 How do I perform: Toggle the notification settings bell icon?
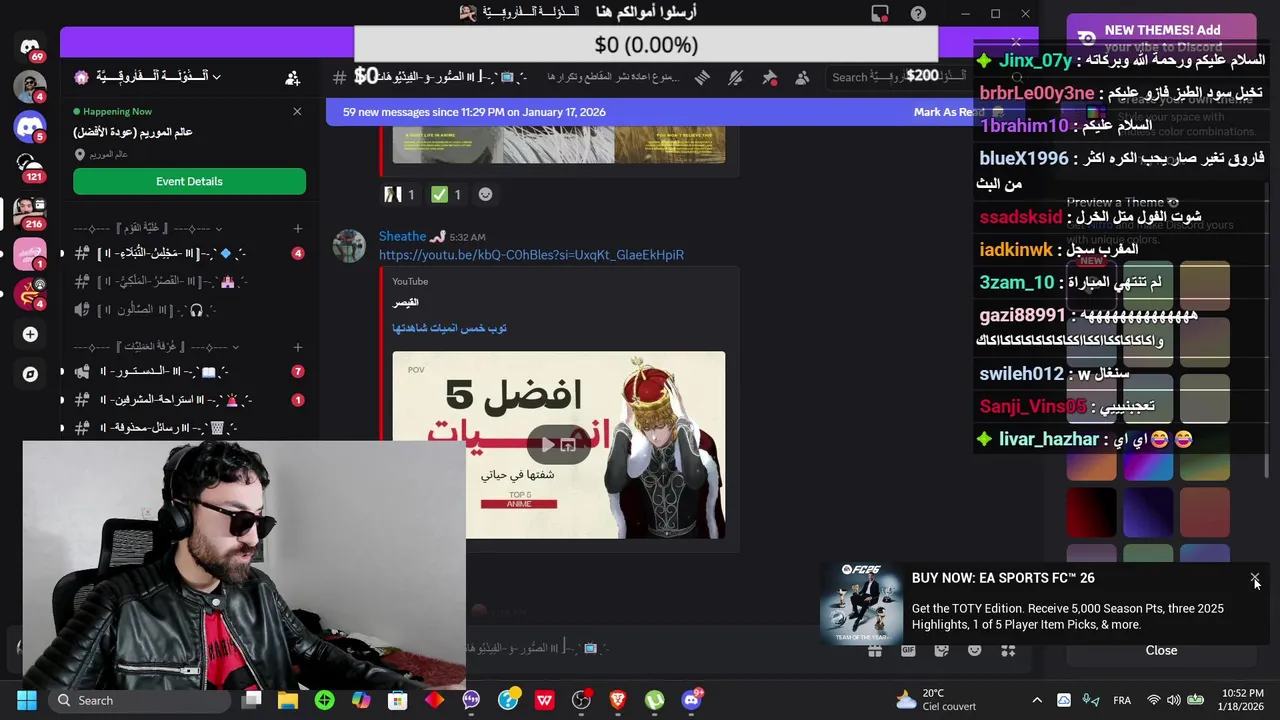(x=736, y=77)
